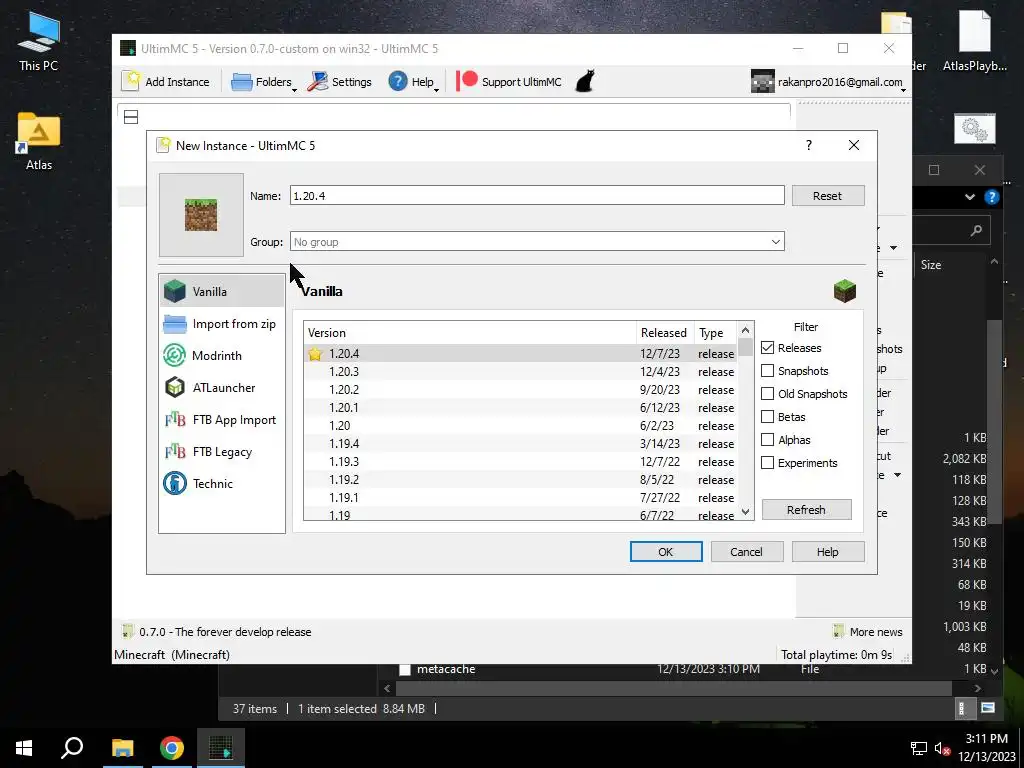Collapse the File Explorer ribbon chevron

(970, 197)
